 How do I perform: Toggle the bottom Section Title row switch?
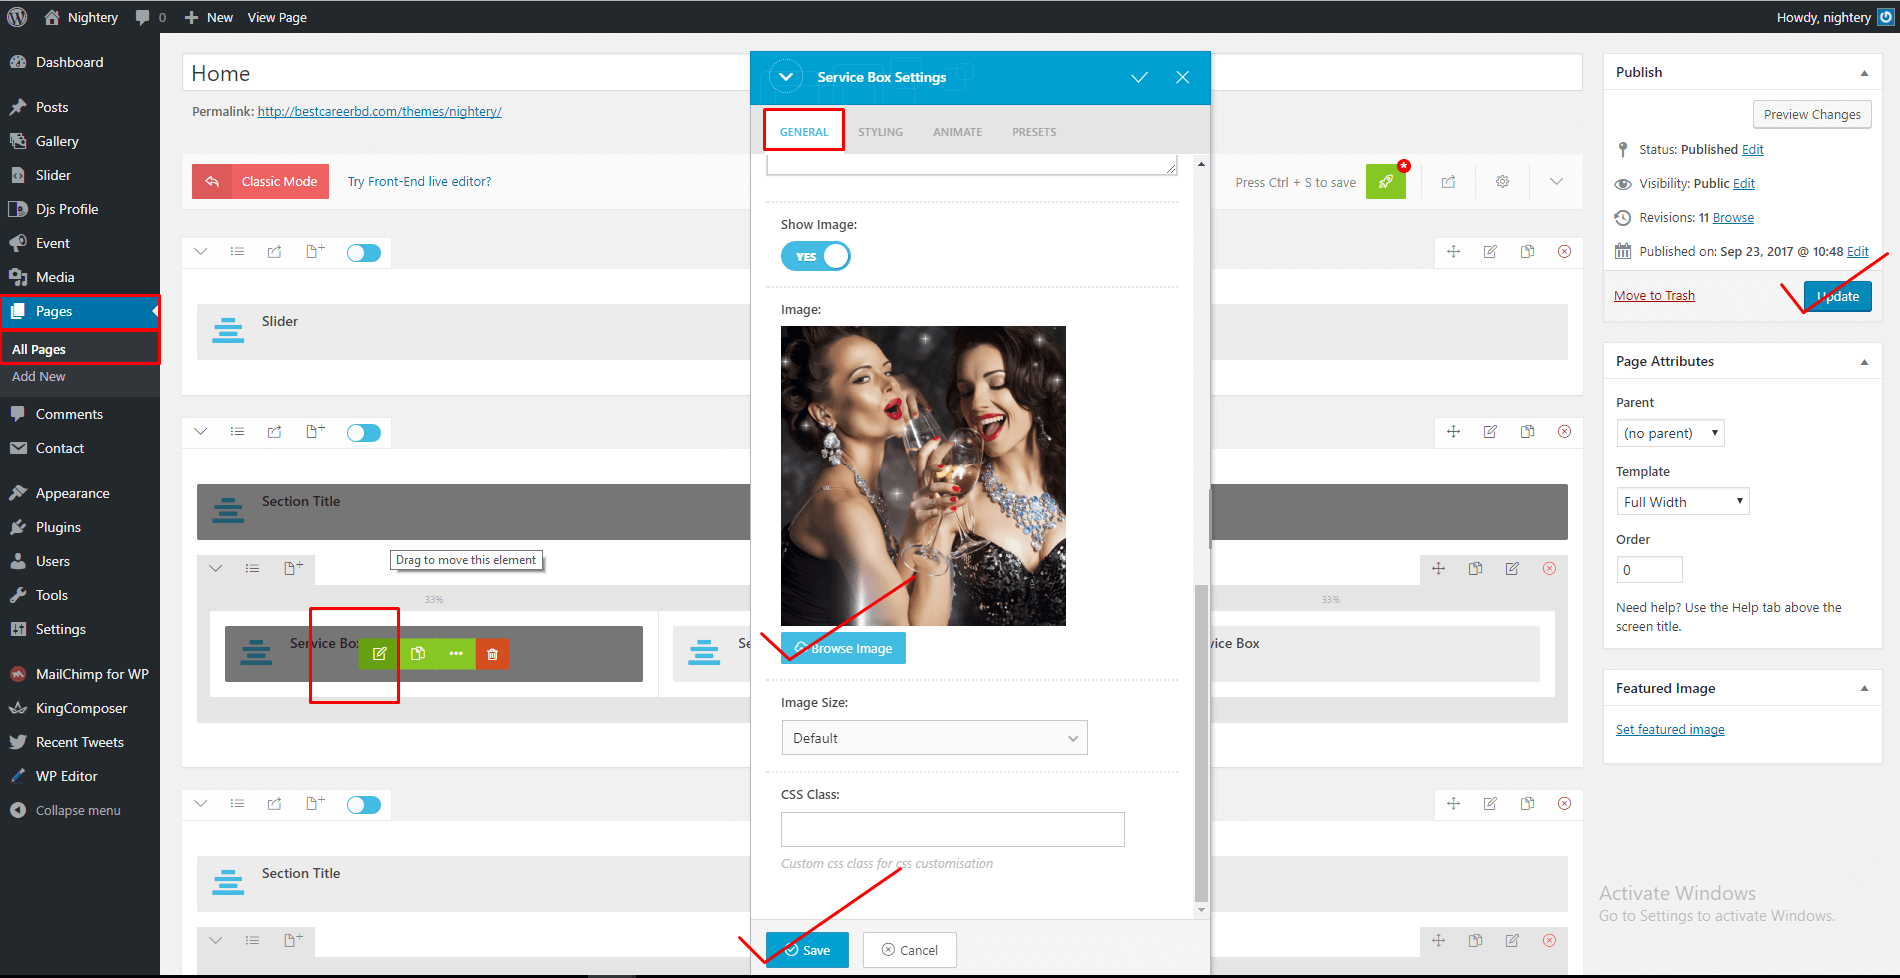364,805
